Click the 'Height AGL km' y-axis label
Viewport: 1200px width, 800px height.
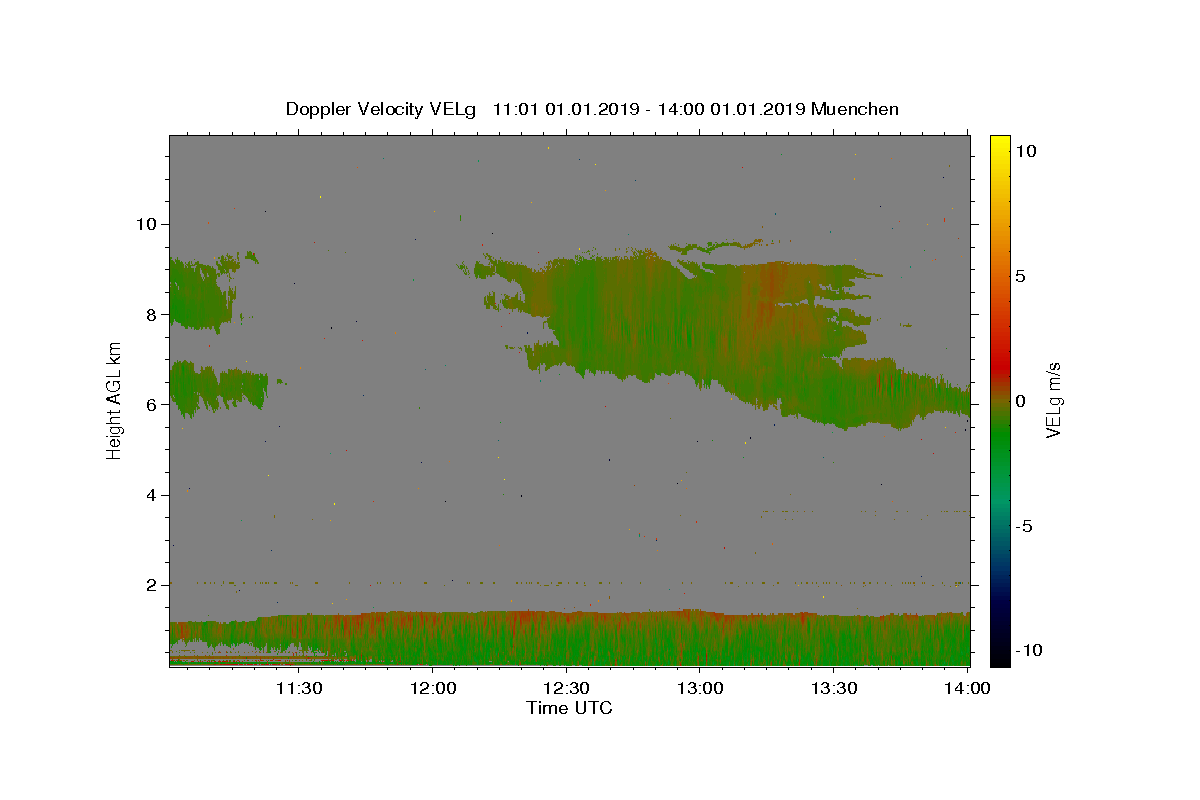click(x=115, y=399)
